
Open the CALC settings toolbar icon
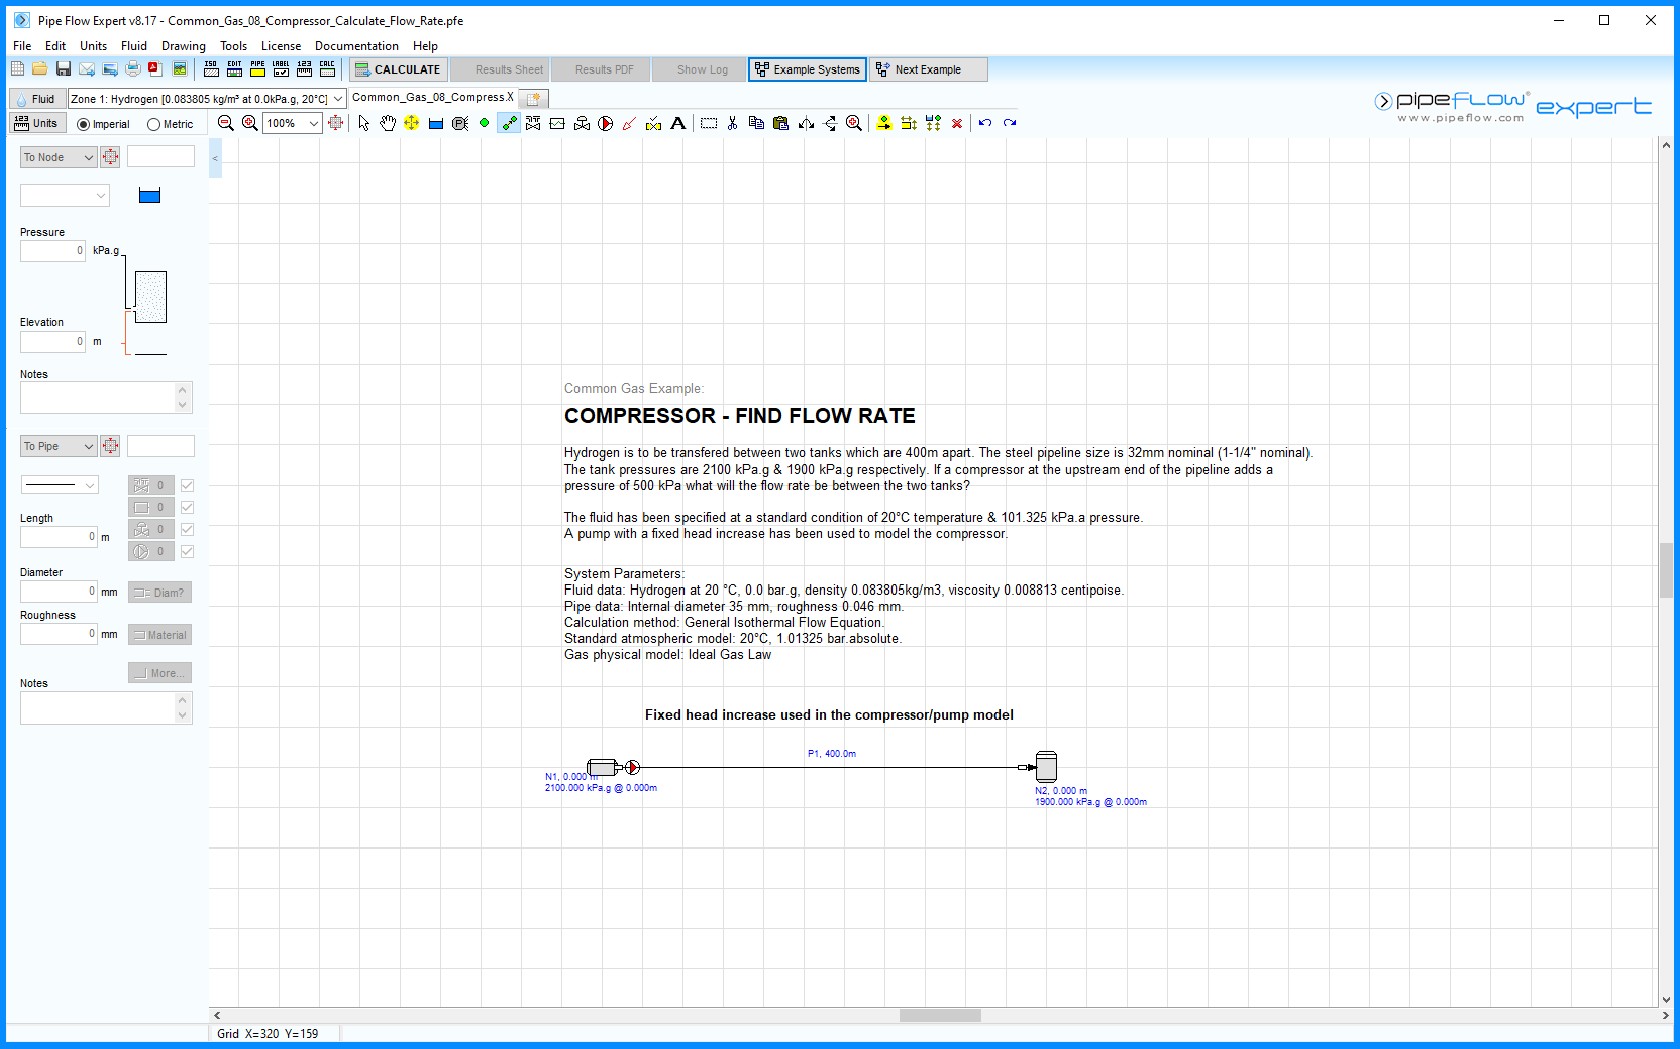[327, 69]
